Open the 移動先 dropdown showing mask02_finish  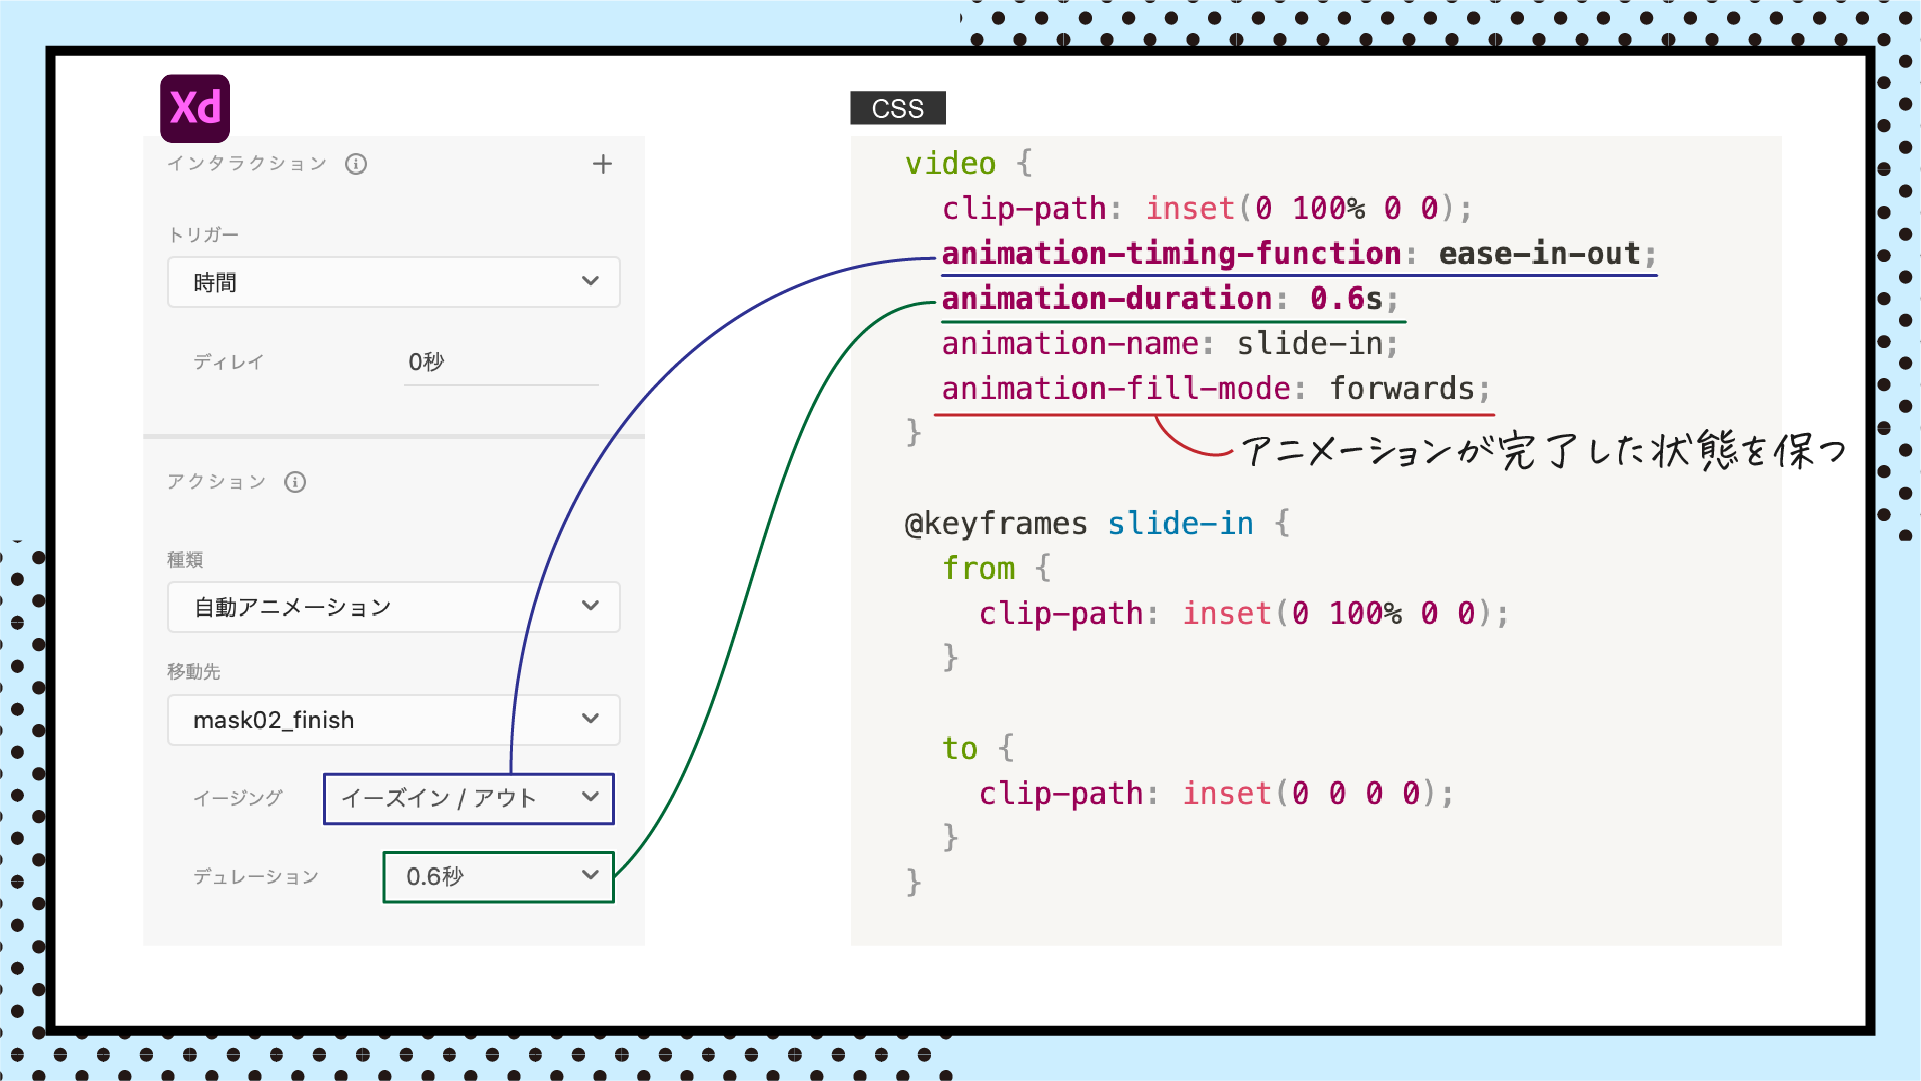click(393, 720)
